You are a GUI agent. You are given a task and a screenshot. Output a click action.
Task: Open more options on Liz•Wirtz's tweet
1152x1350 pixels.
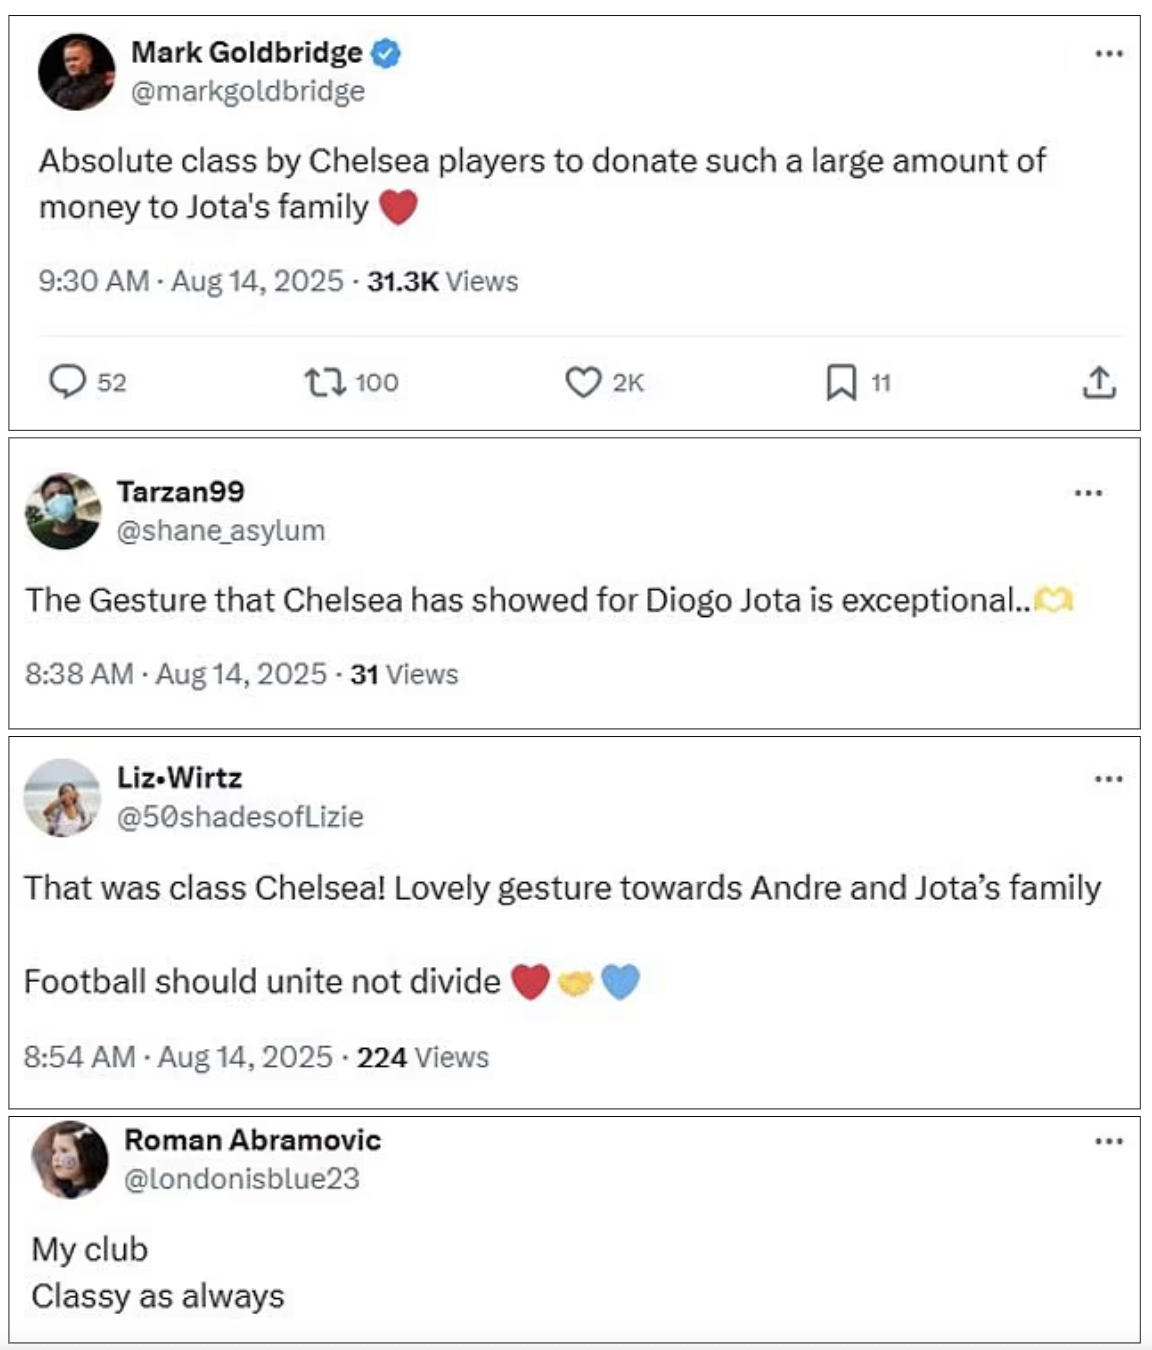coord(1108,779)
